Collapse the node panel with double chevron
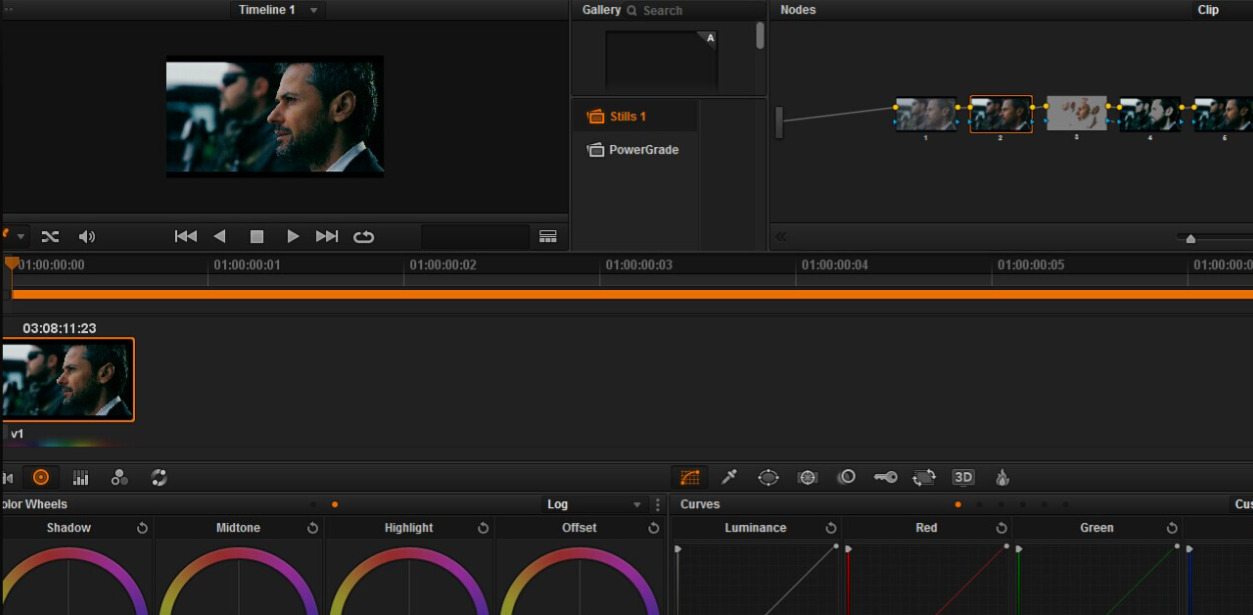The image size is (1253, 615). pos(781,237)
